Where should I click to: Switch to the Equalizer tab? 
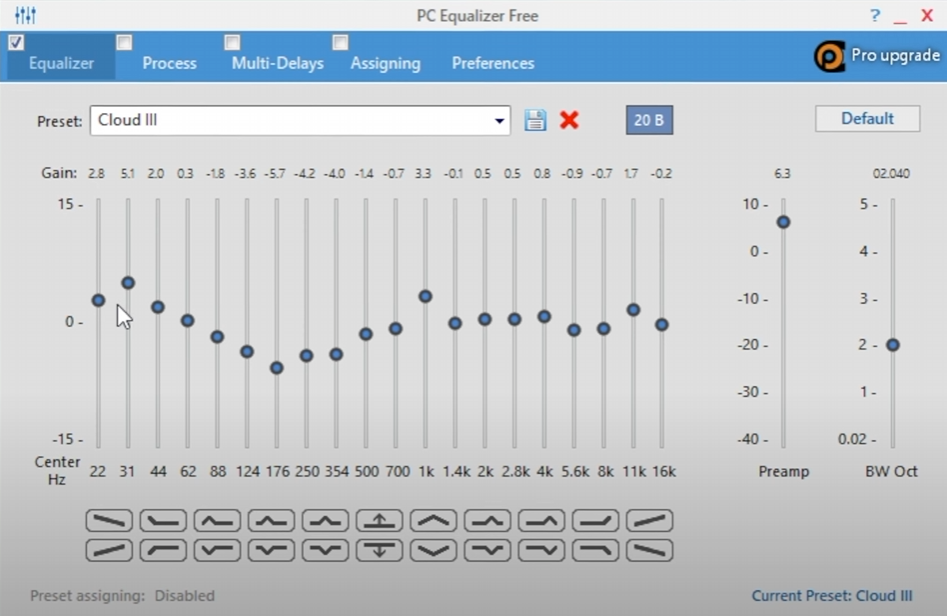pos(61,63)
